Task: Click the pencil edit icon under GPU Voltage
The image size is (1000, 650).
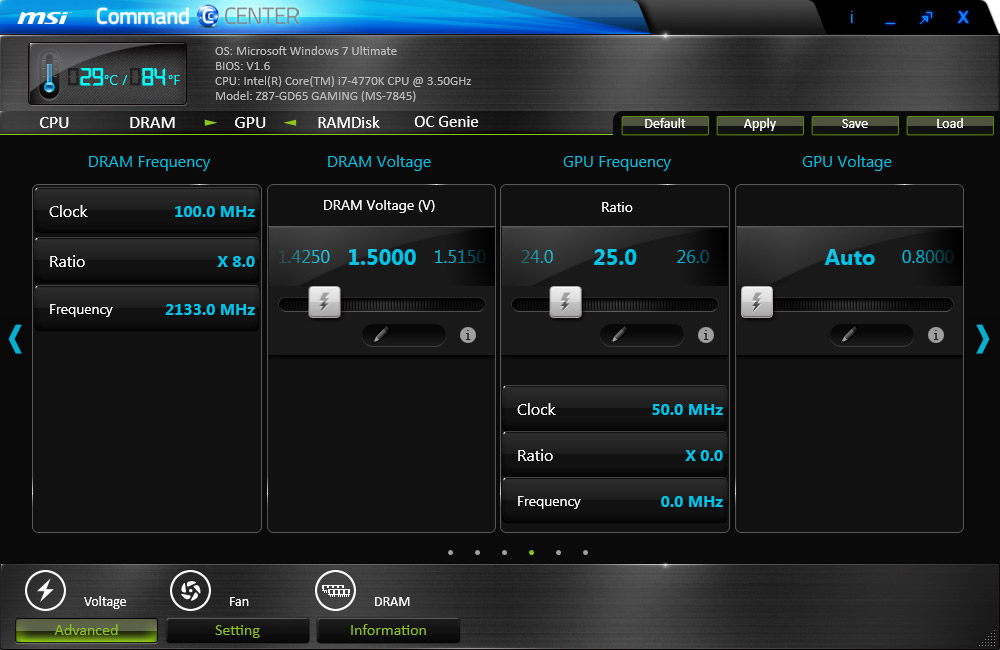Action: point(849,335)
